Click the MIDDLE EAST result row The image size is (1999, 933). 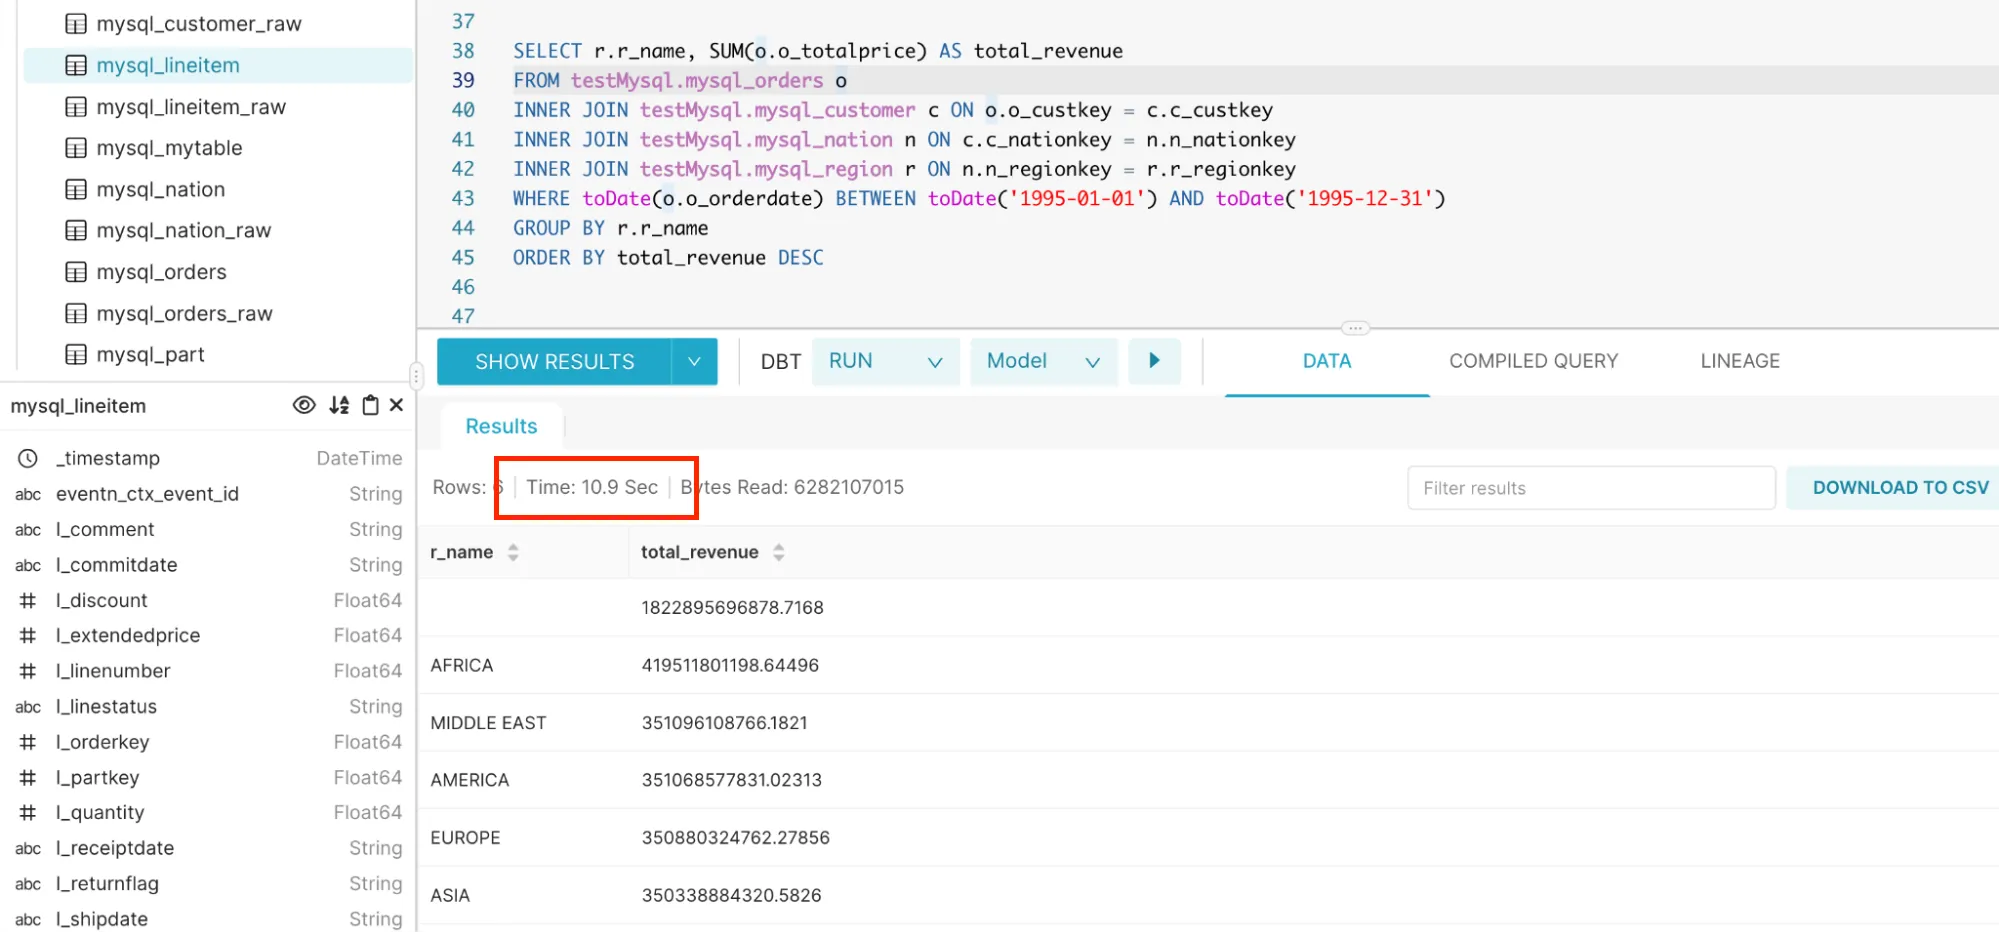pyautogui.click(x=1208, y=722)
